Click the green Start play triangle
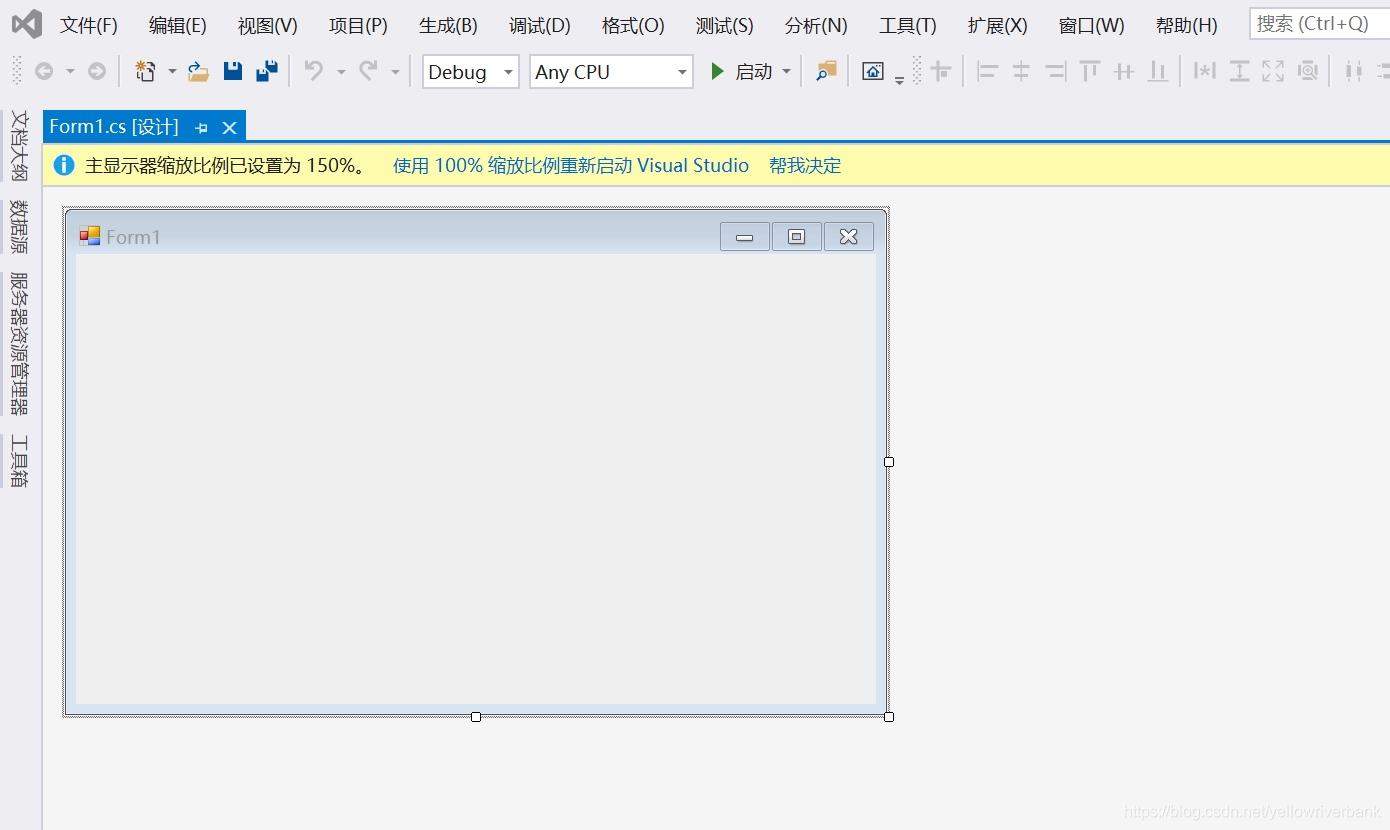The image size is (1390, 830). pyautogui.click(x=716, y=71)
